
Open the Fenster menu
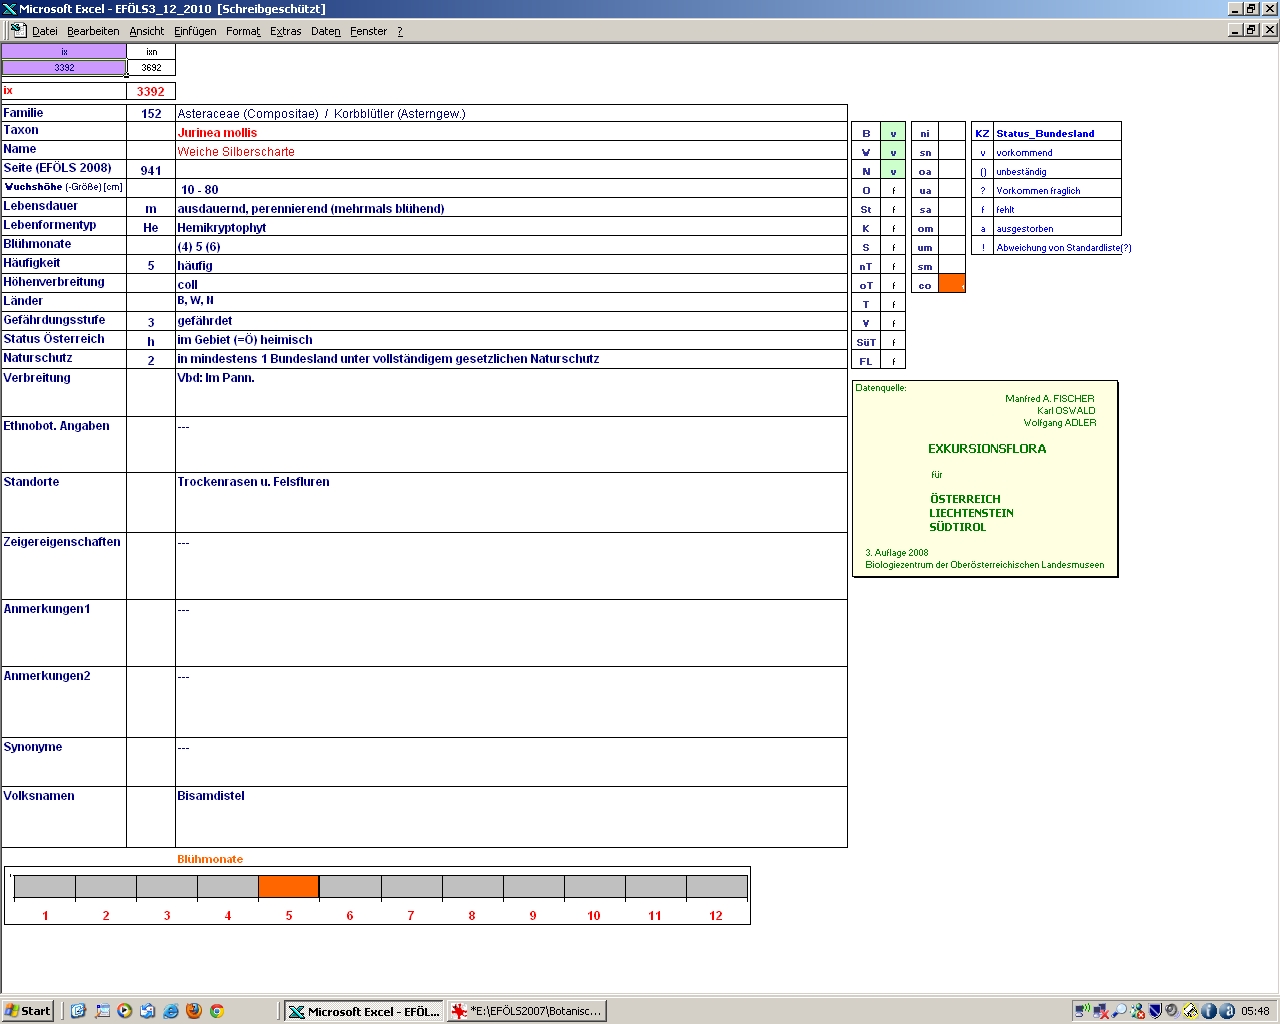pyautogui.click(x=368, y=31)
